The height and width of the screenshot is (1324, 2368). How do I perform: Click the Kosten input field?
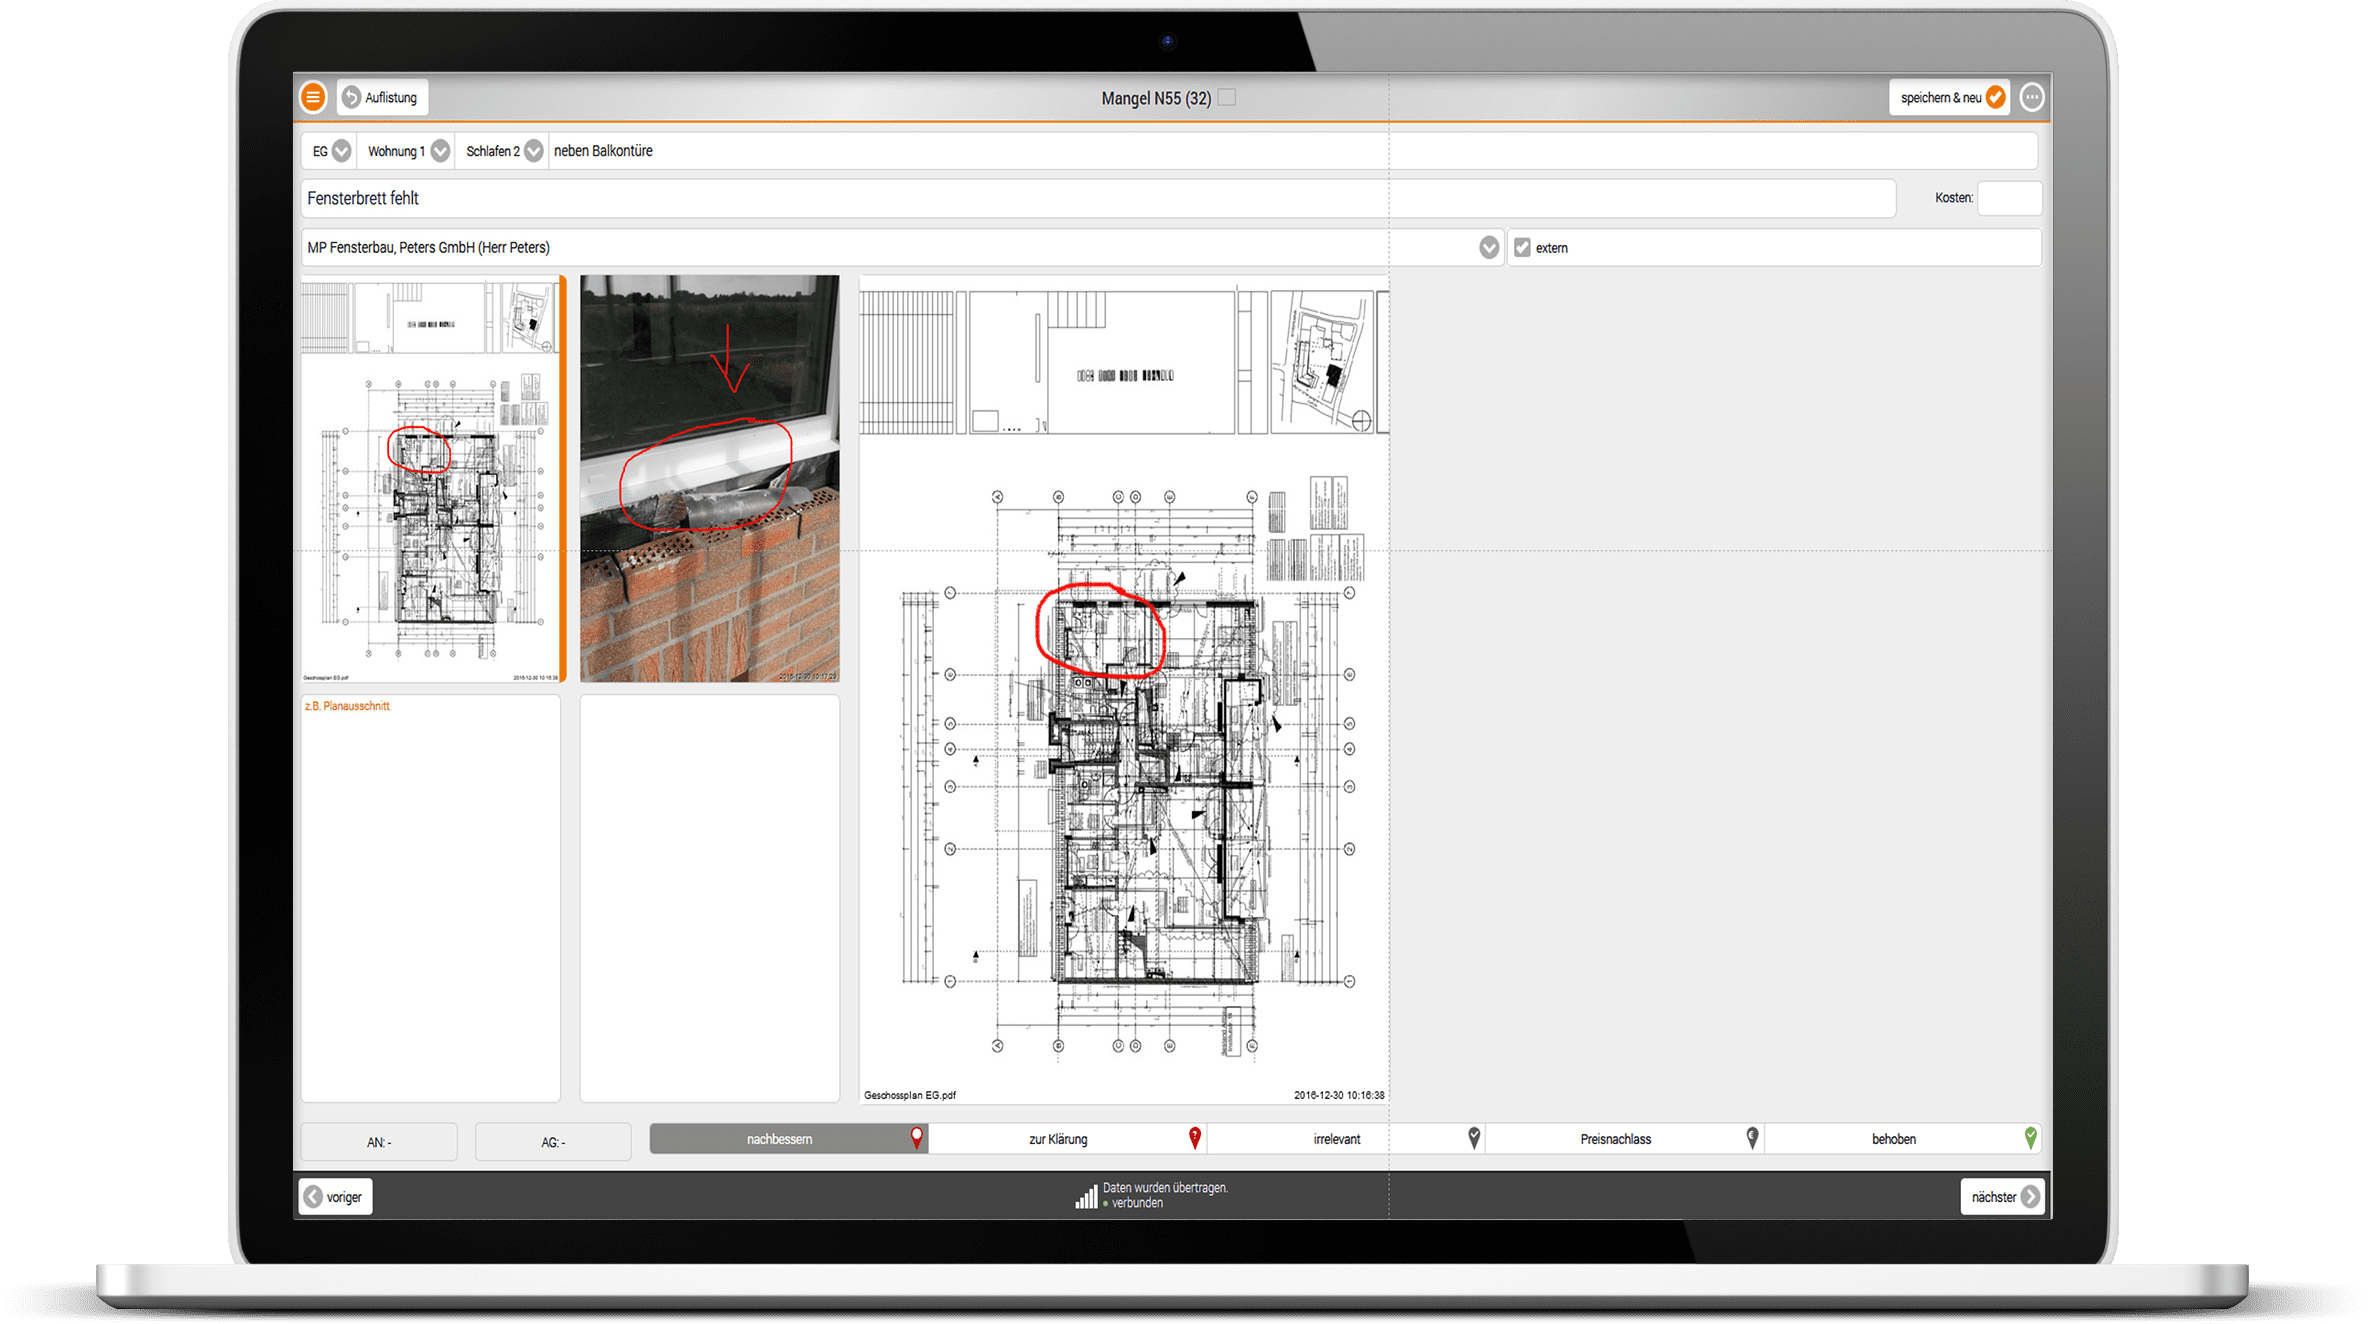pos(2009,198)
